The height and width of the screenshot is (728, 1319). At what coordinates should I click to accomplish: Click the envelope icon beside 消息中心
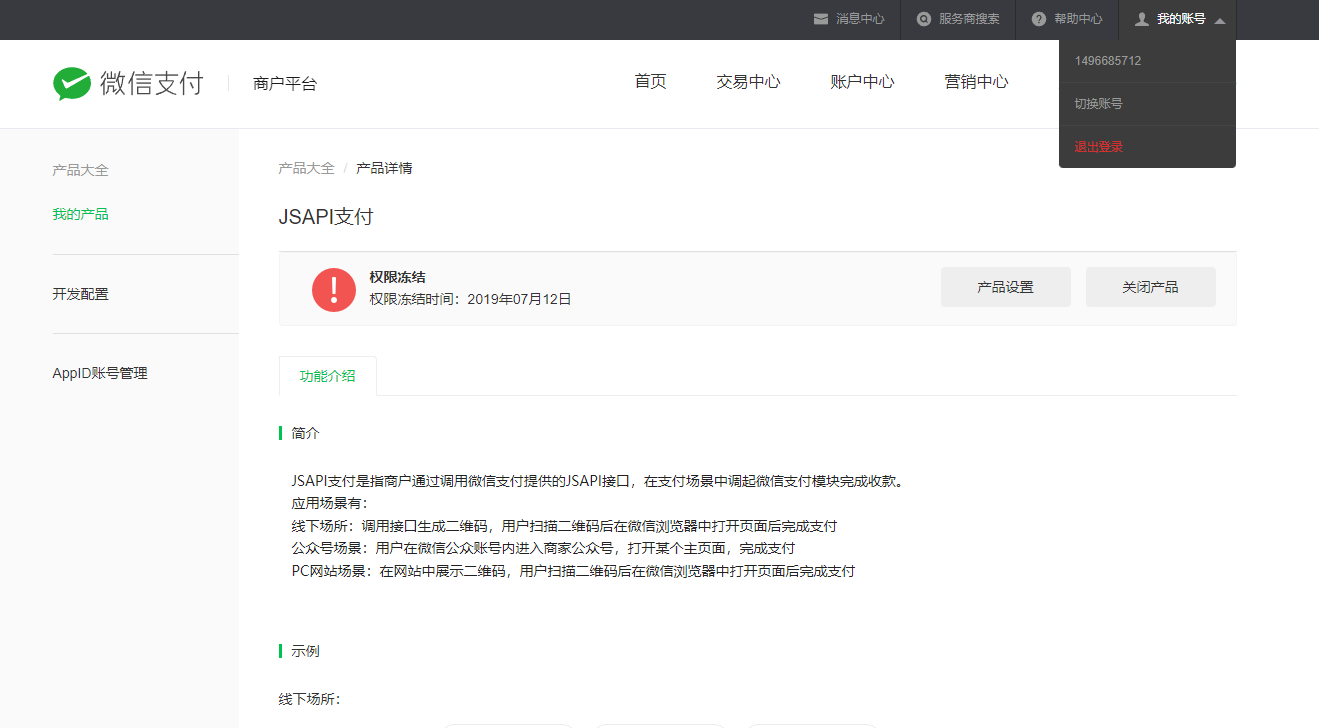click(x=821, y=19)
